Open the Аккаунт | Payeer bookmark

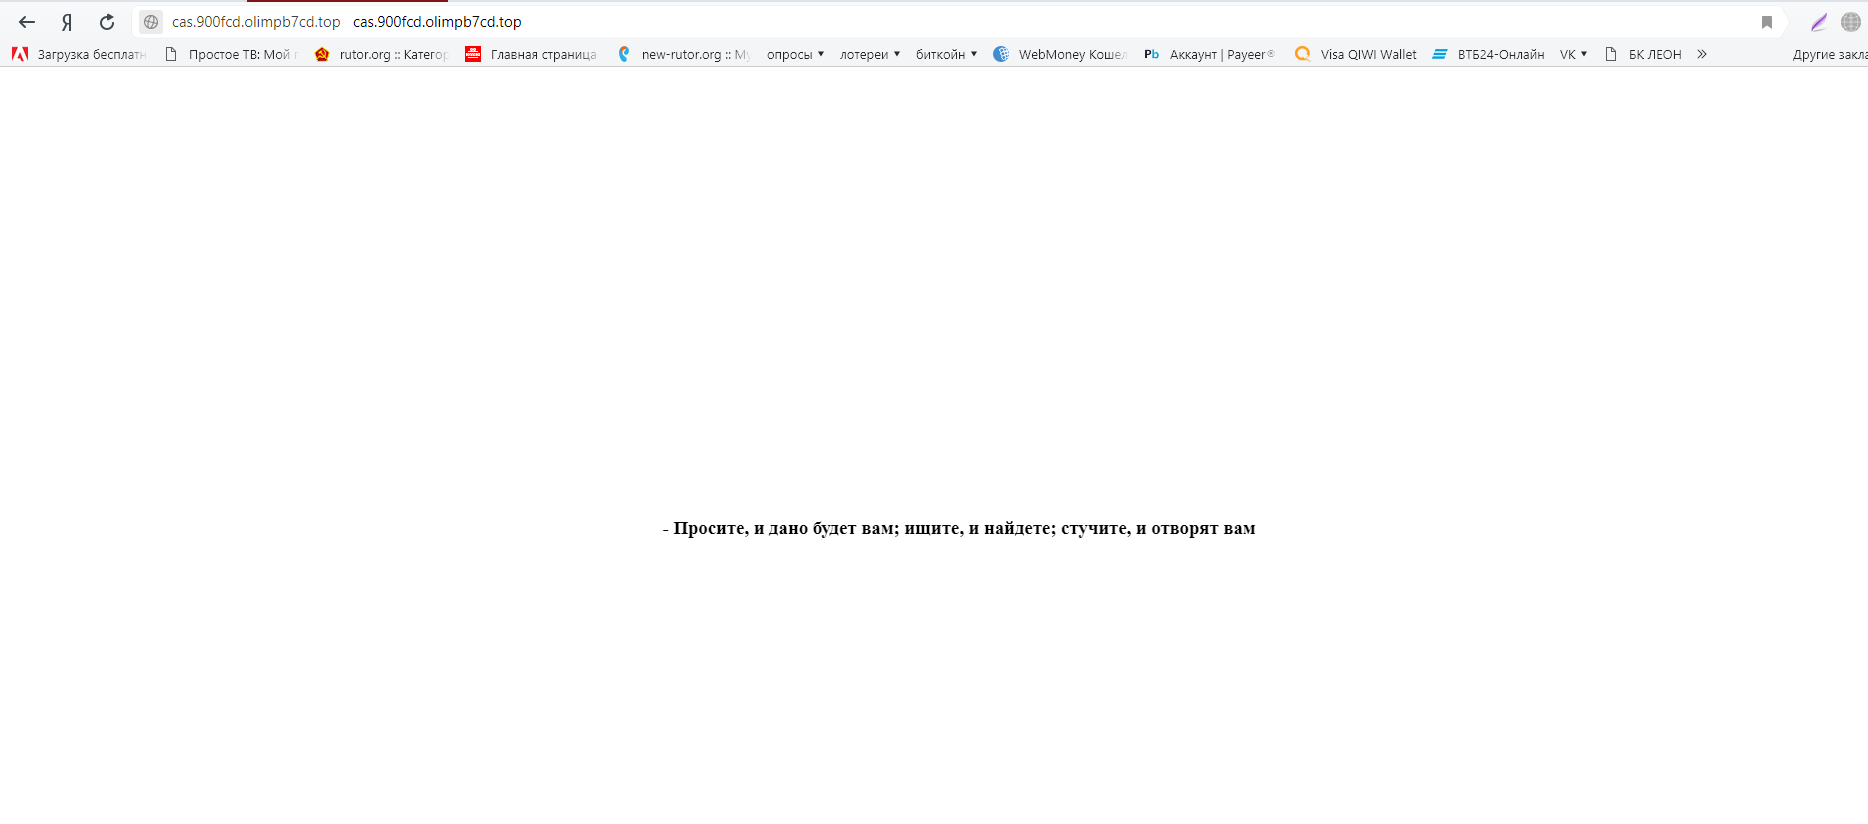click(1210, 54)
